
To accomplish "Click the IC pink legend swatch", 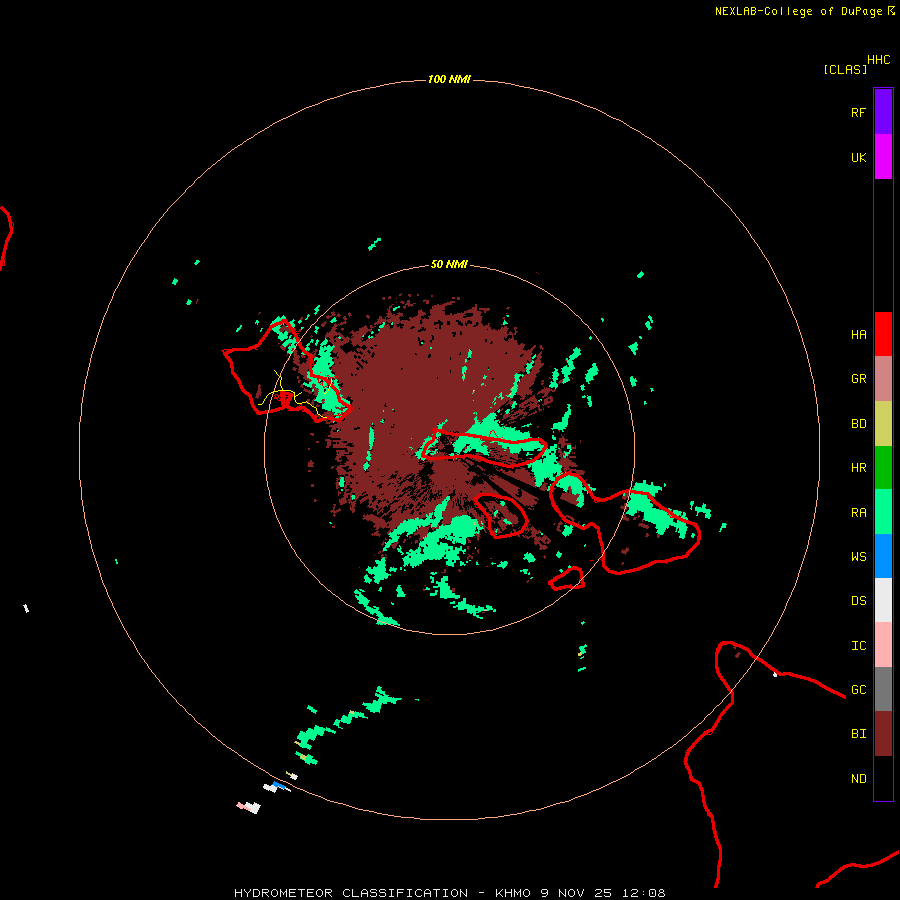I will pos(883,645).
